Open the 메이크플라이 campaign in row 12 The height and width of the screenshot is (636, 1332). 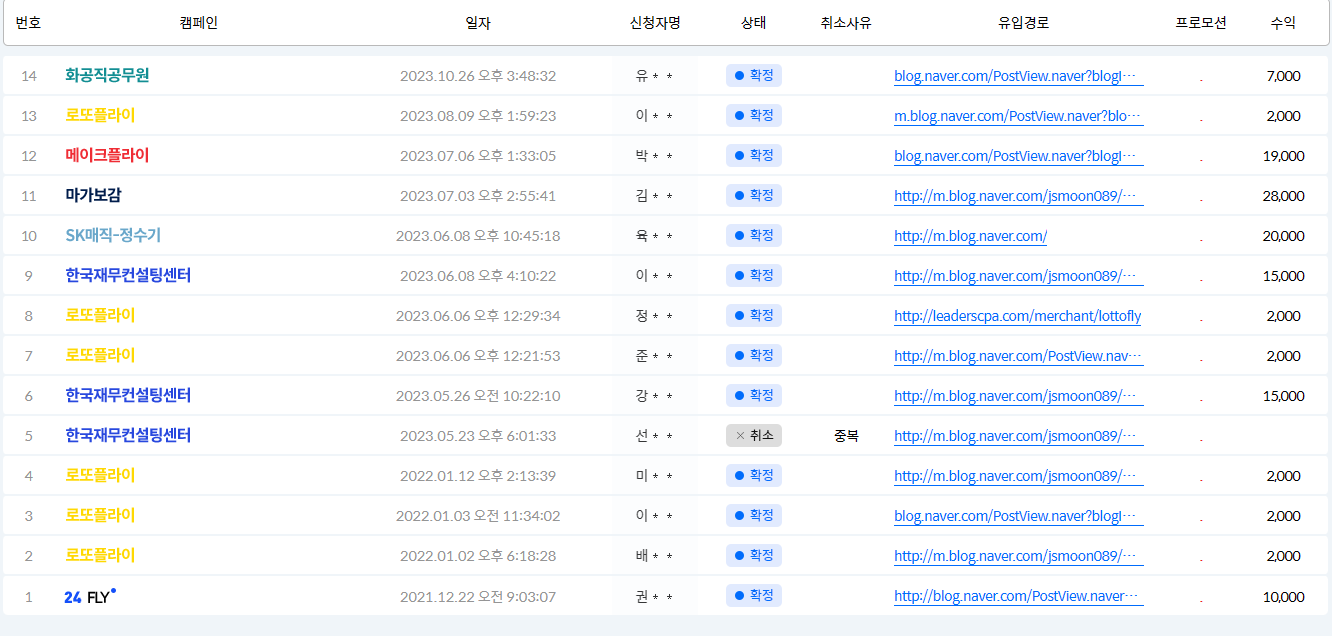(x=107, y=156)
